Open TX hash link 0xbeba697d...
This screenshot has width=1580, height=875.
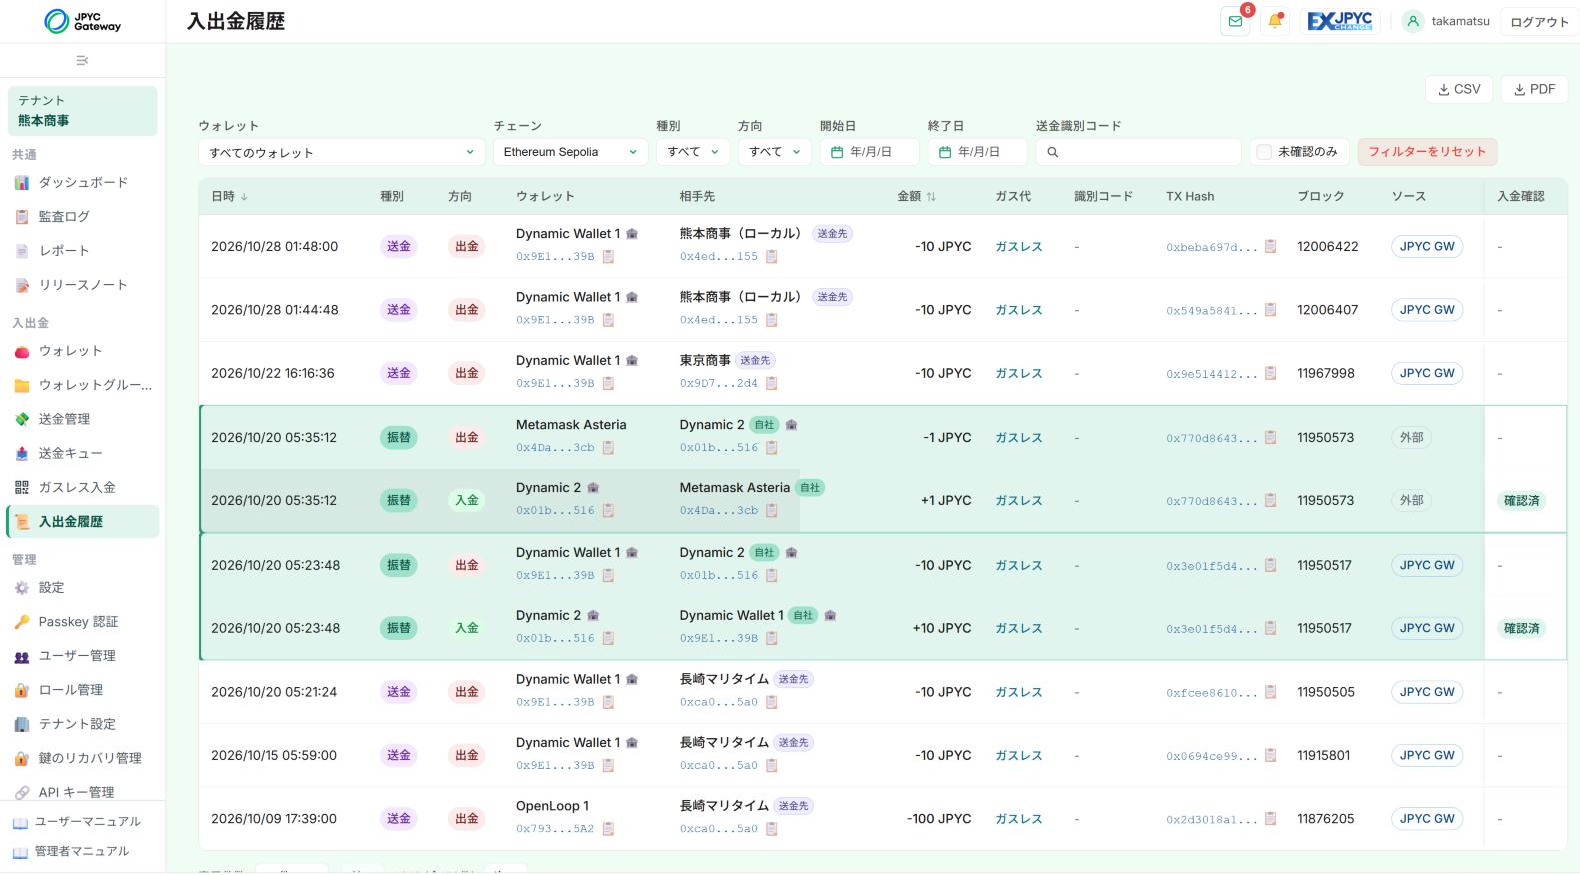click(x=1211, y=247)
